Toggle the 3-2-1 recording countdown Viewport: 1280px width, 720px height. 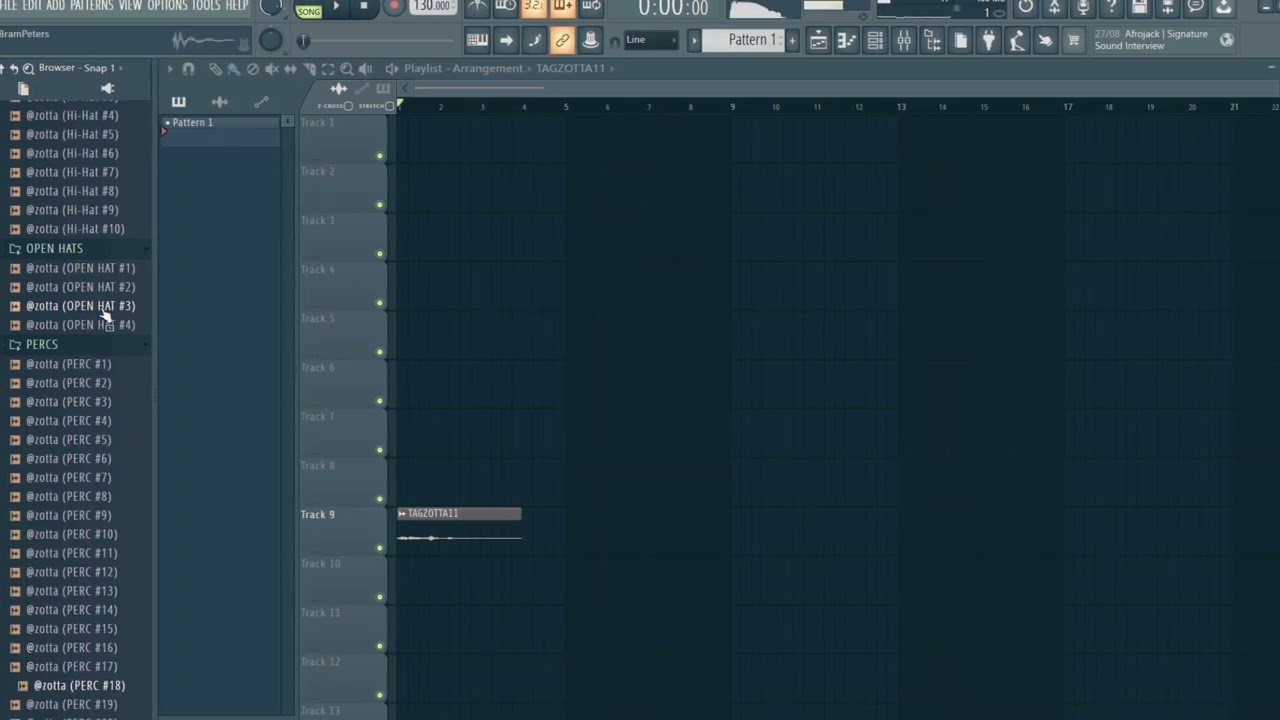coord(534,7)
